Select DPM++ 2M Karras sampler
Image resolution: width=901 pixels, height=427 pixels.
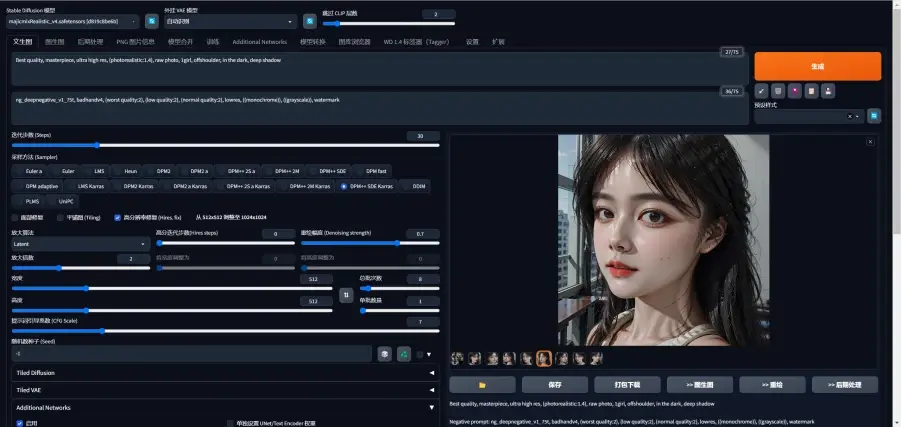[305, 186]
